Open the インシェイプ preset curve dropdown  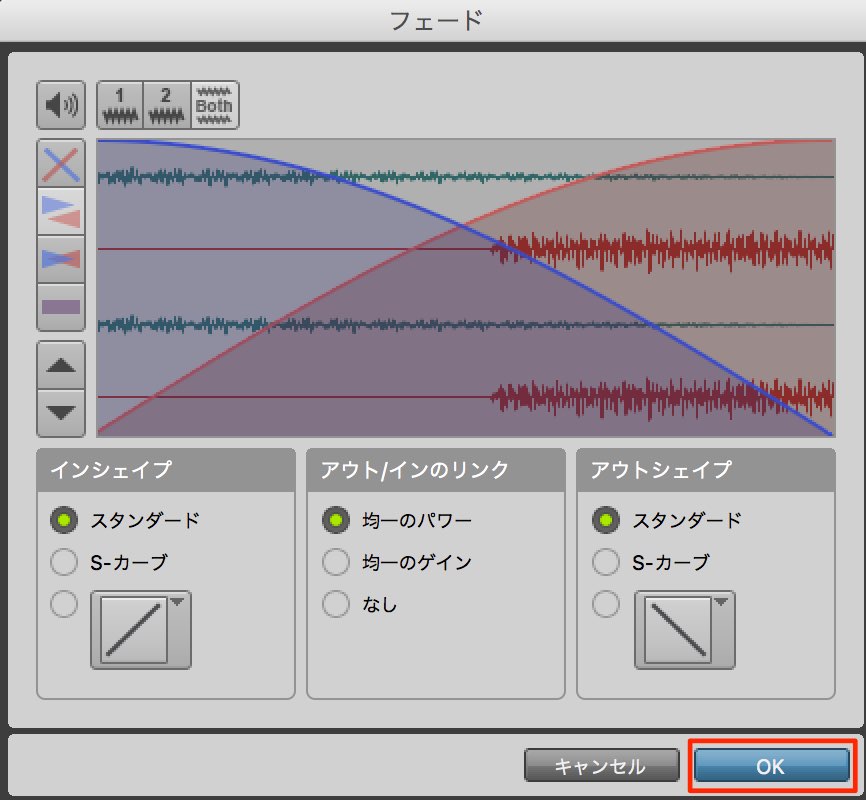141,630
